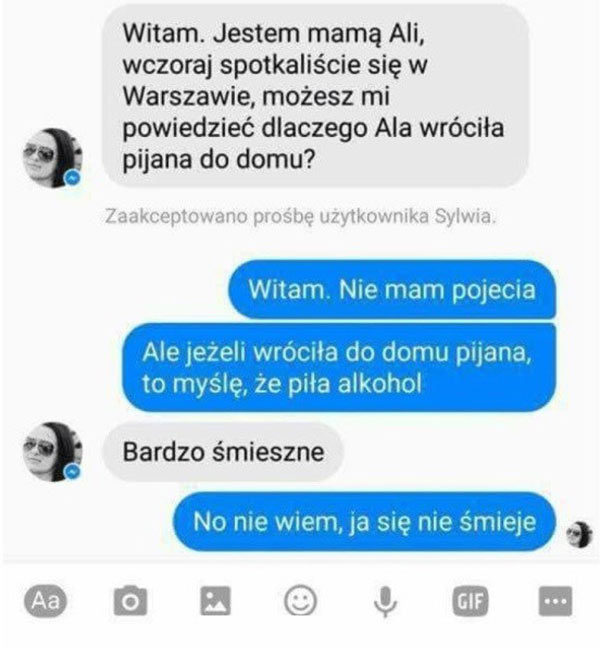Tap Messenger badge on the lower avatar
Image resolution: width=600 pixels, height=647 pixels.
(73, 472)
